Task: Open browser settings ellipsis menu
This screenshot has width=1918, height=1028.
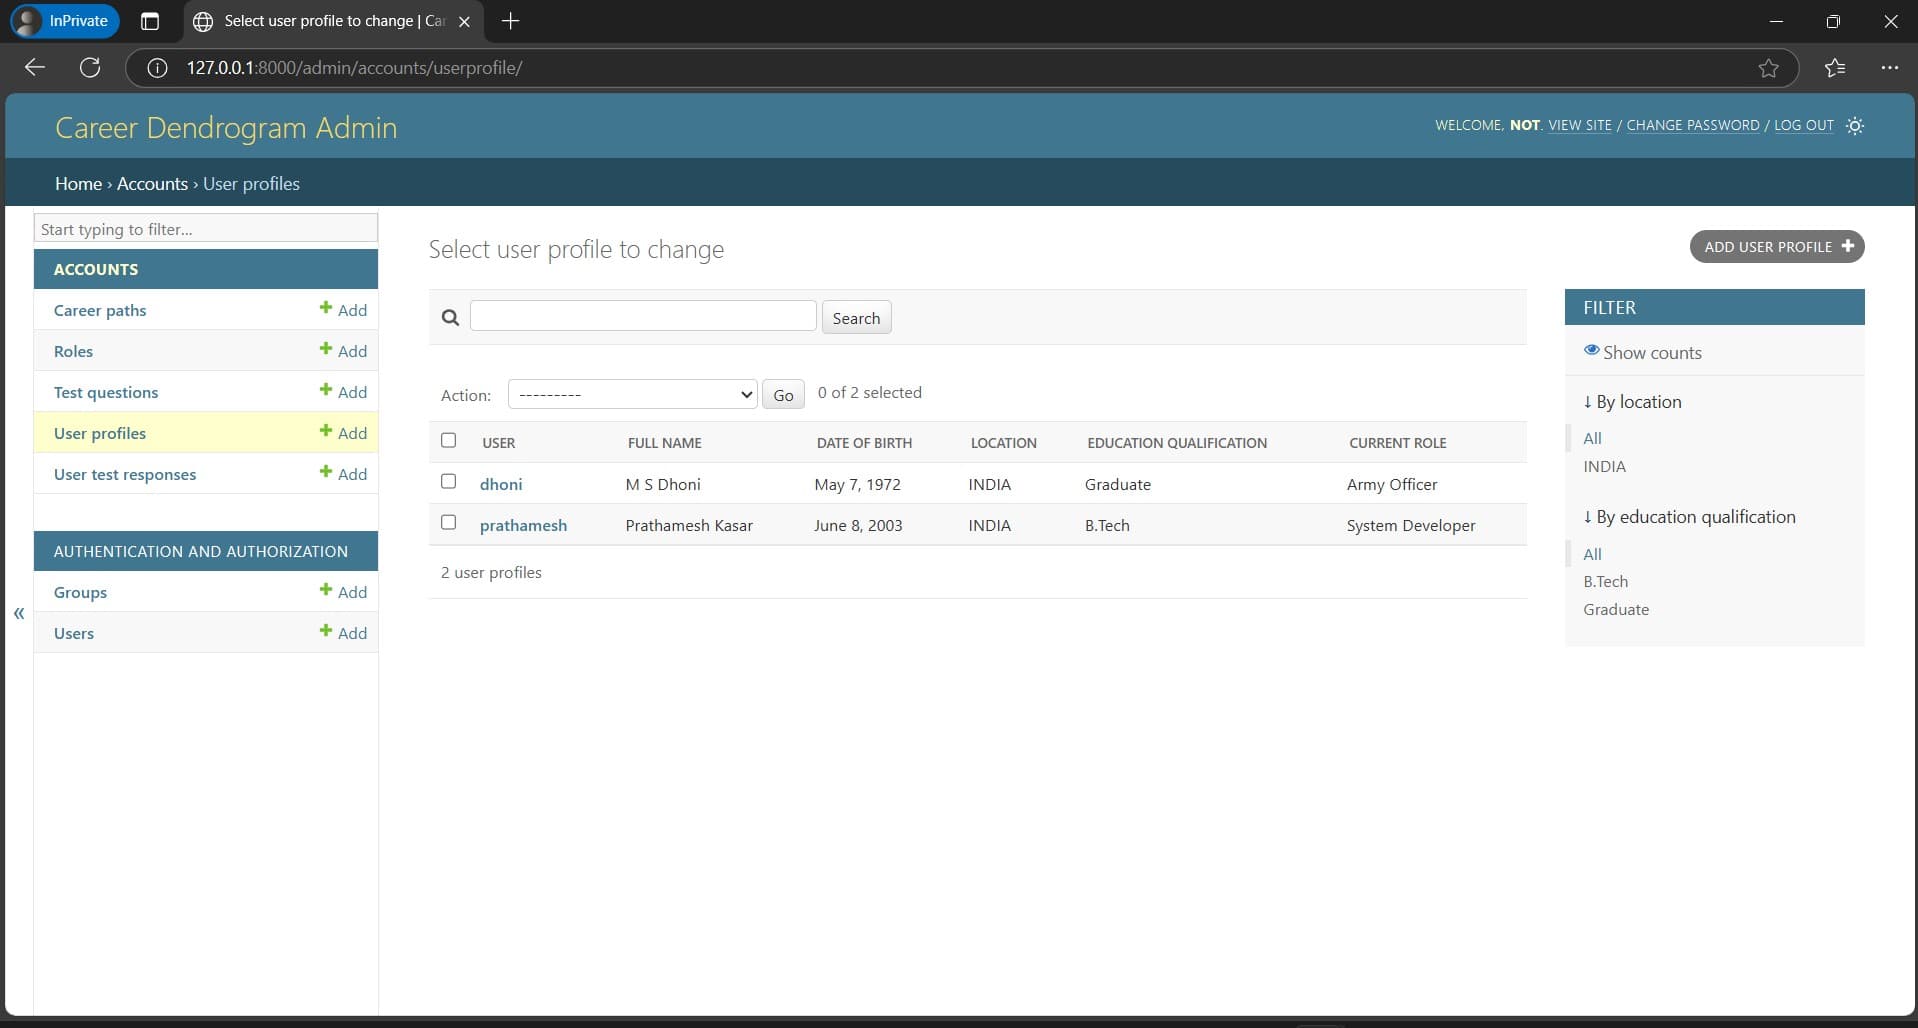Action: click(x=1889, y=68)
